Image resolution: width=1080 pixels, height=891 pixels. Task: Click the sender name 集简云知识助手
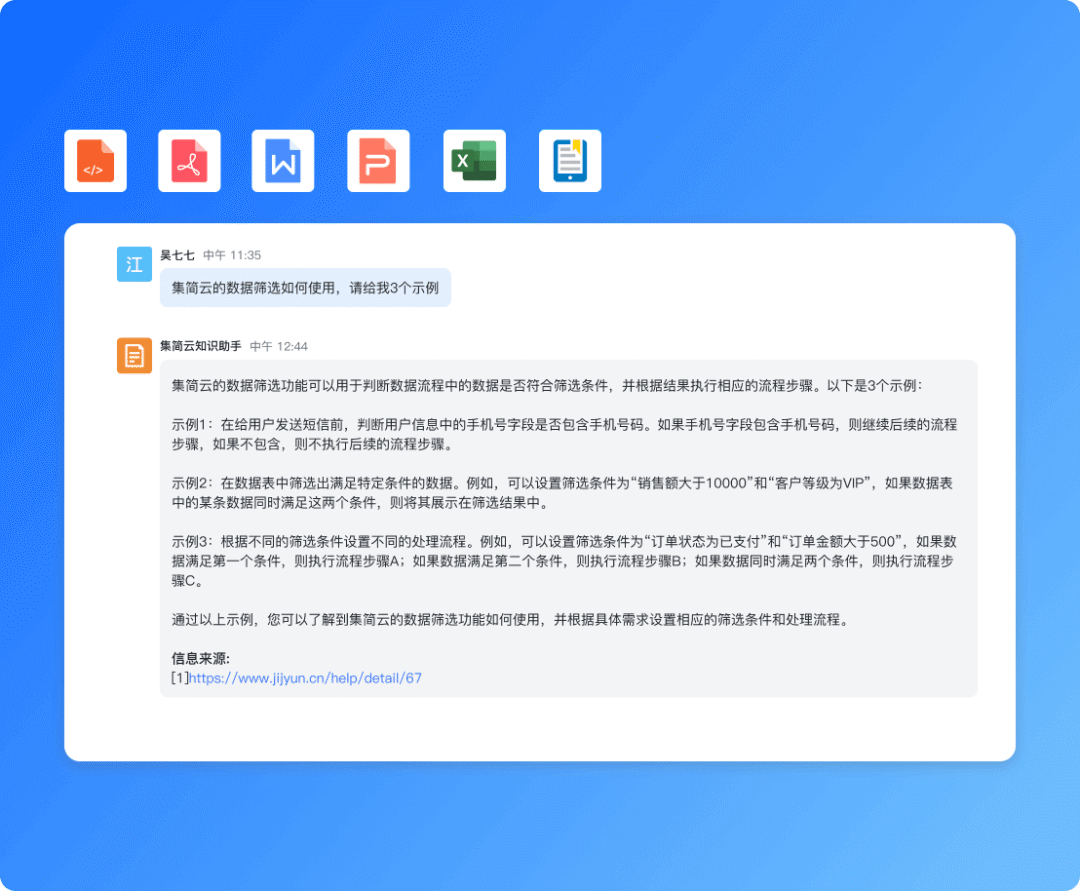coord(200,346)
